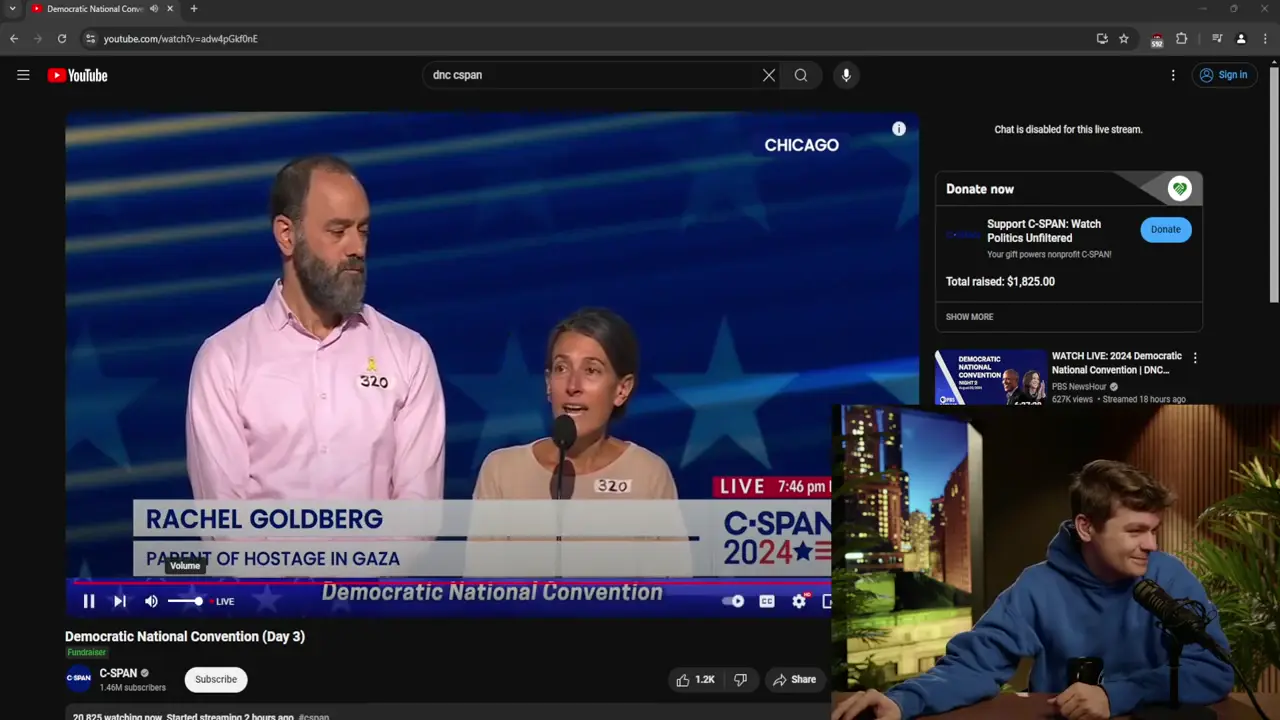This screenshot has width=1280, height=720.
Task: Open options menu on PBS NewsHour video
Action: tap(1195, 357)
